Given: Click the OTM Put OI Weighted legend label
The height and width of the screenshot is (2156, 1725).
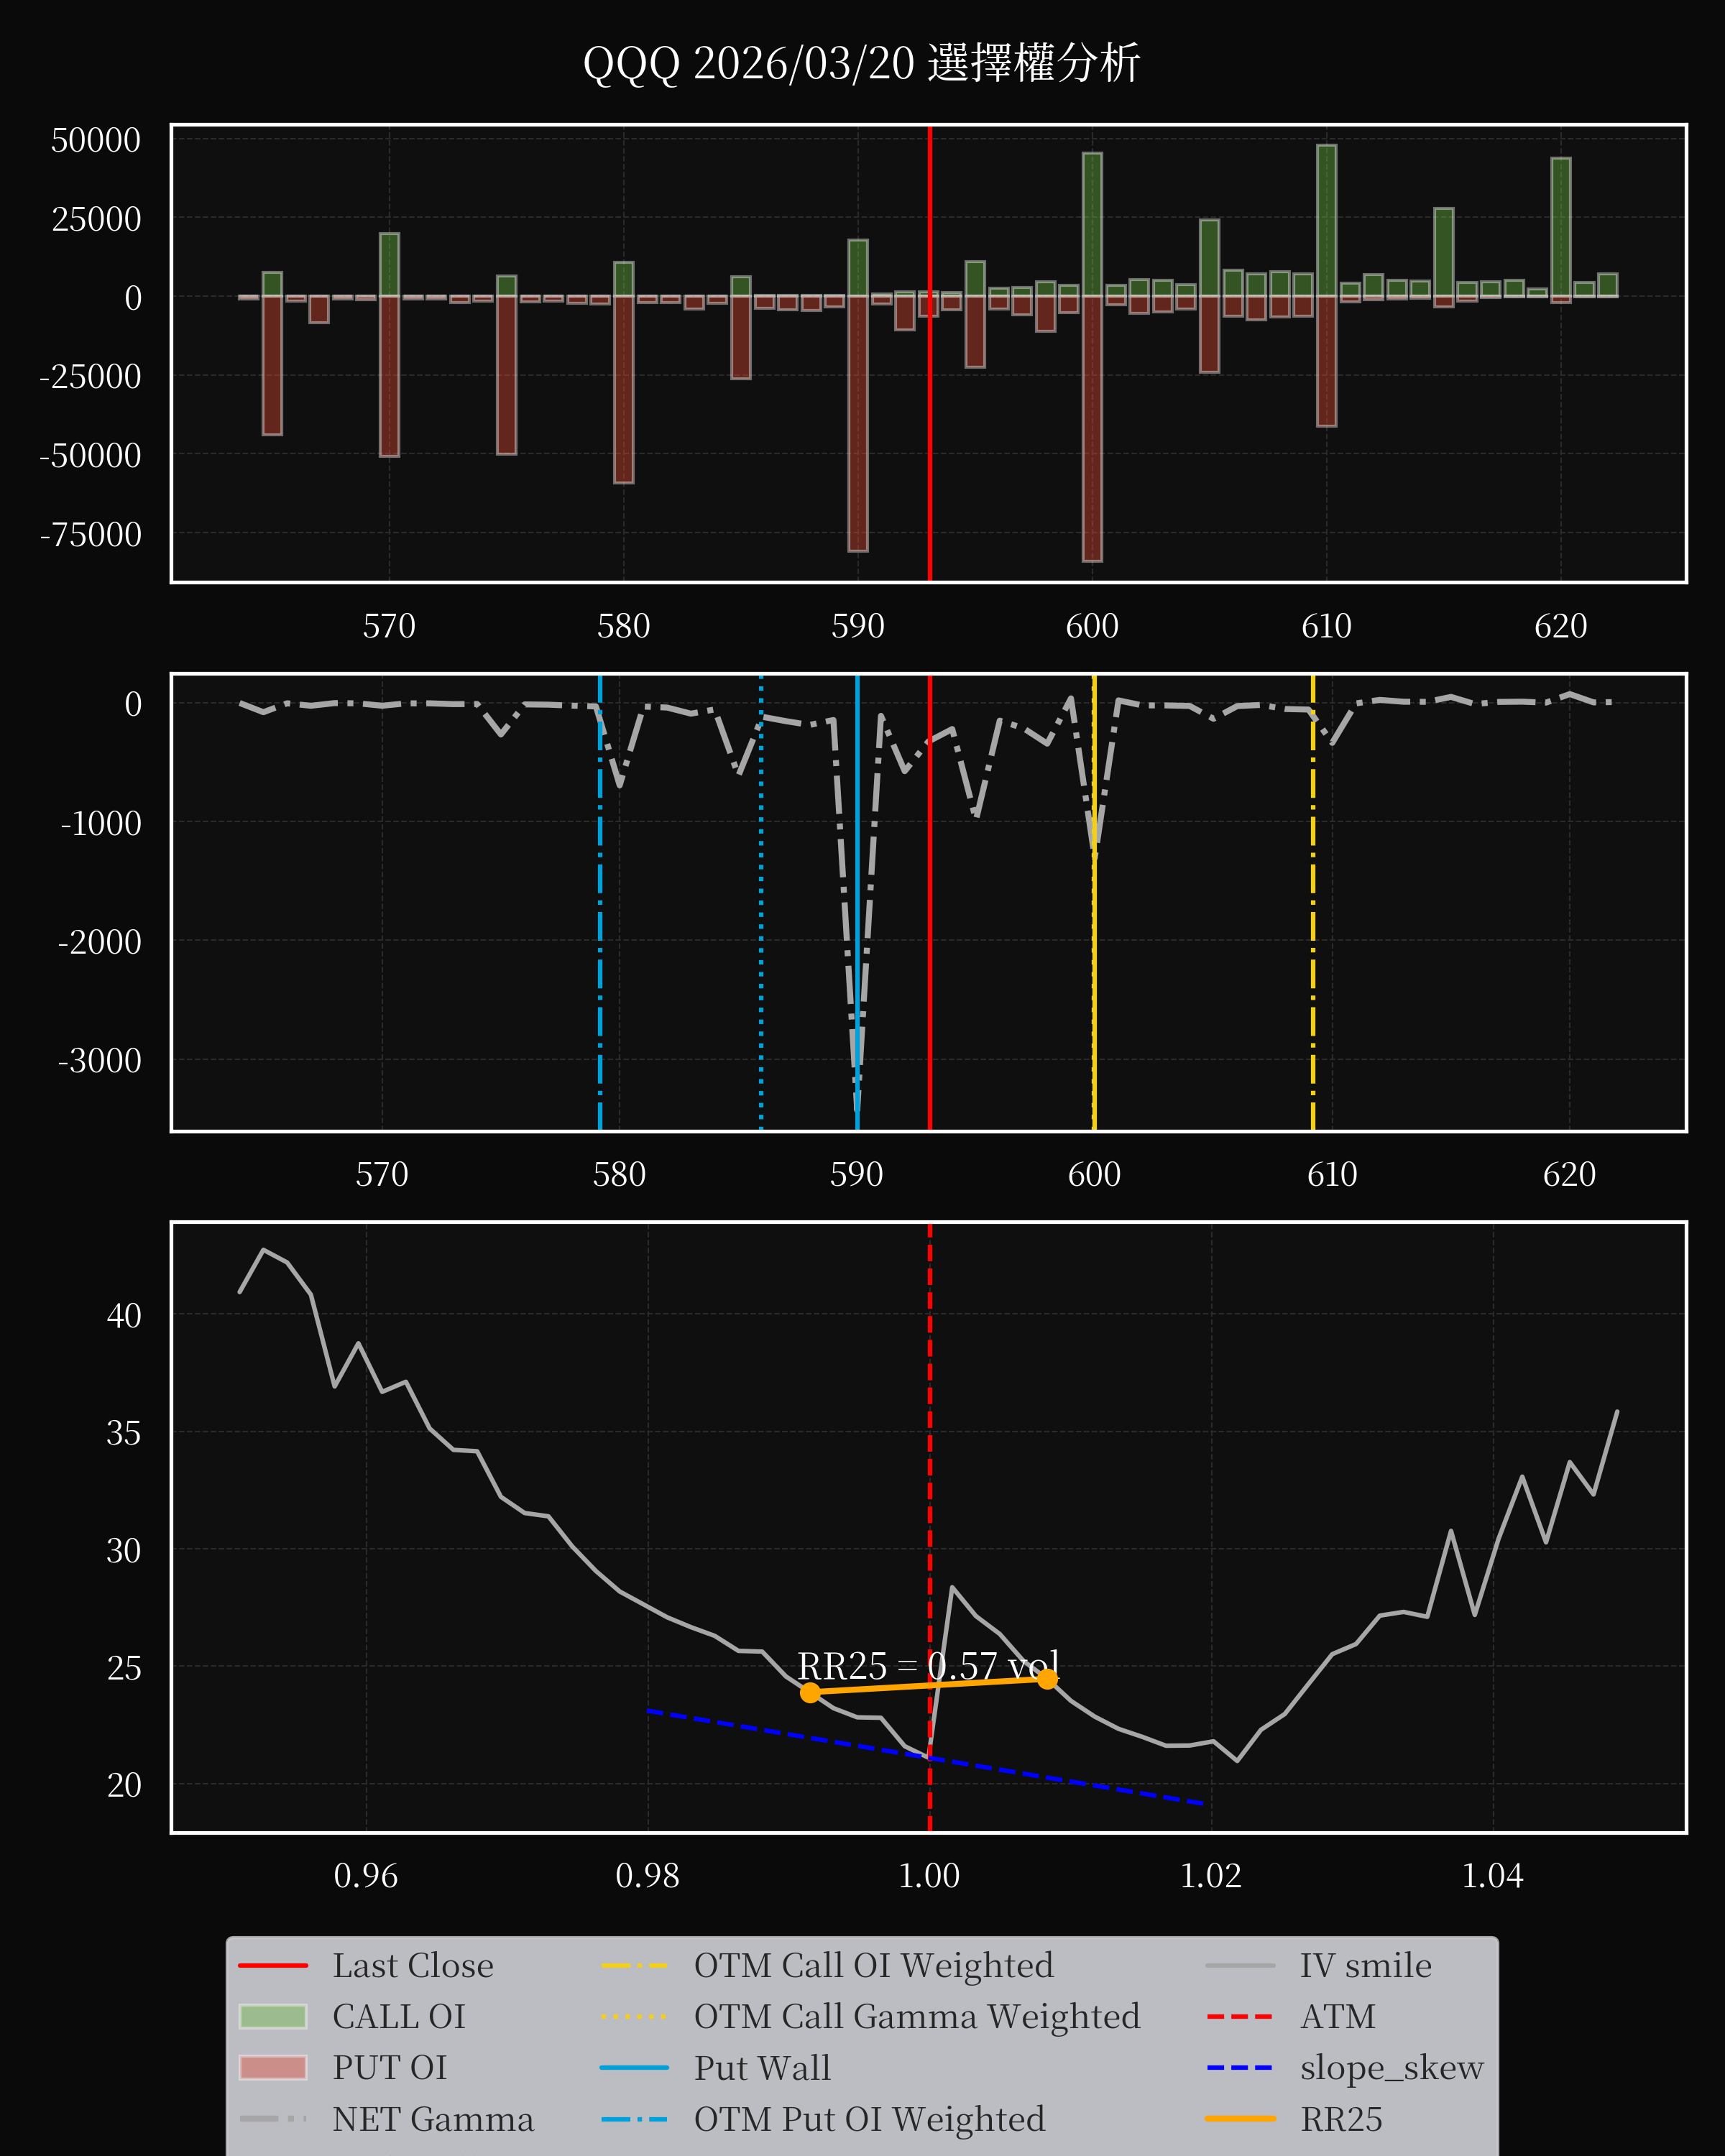Looking at the screenshot, I should pos(869,2119).
